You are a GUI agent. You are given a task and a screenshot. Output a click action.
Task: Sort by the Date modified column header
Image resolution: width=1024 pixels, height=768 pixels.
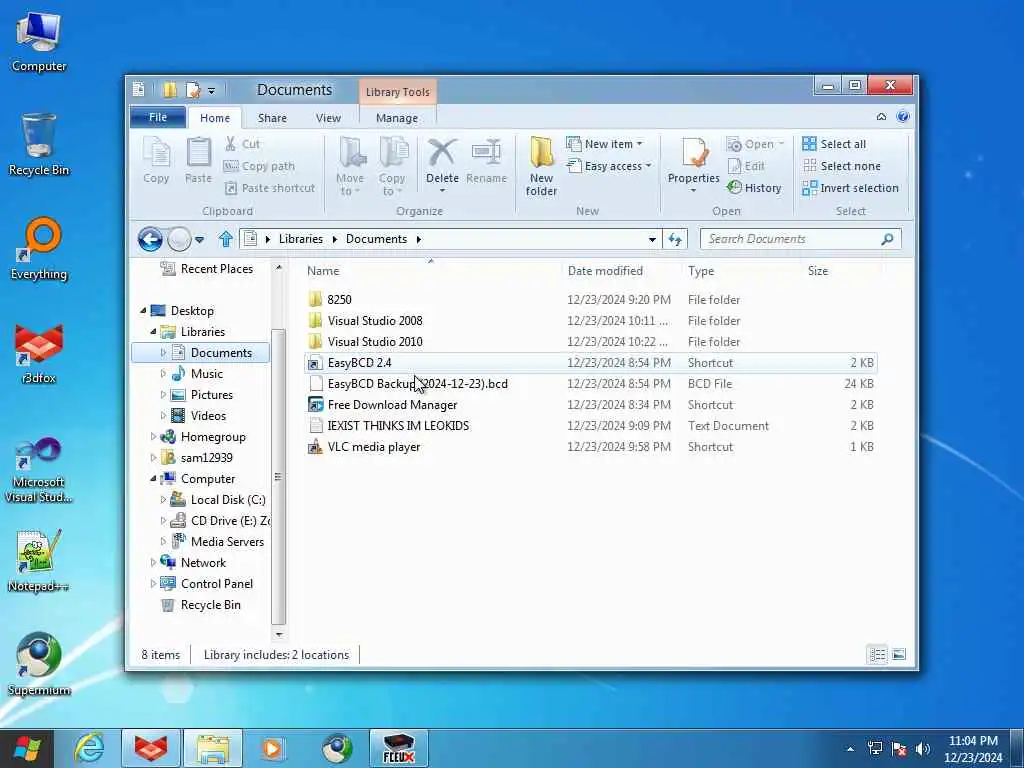tap(621, 270)
